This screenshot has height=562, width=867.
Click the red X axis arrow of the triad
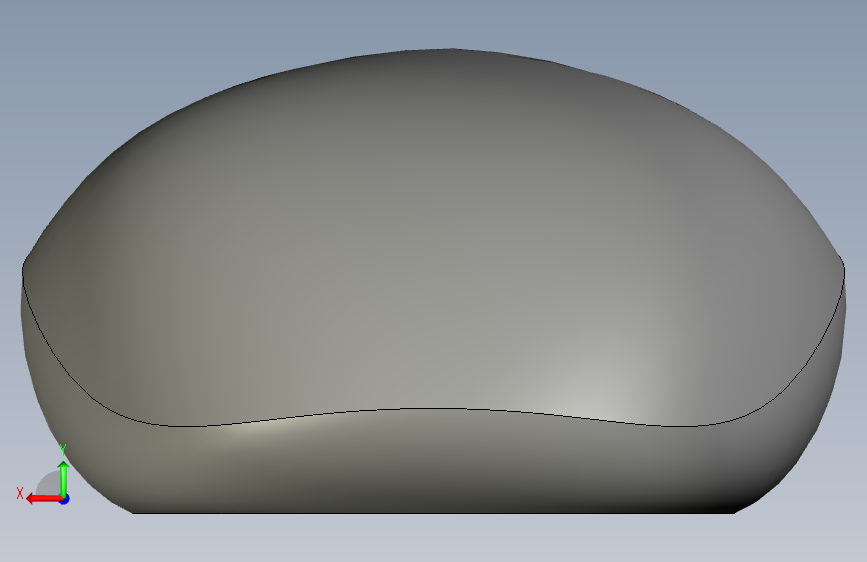point(43,499)
